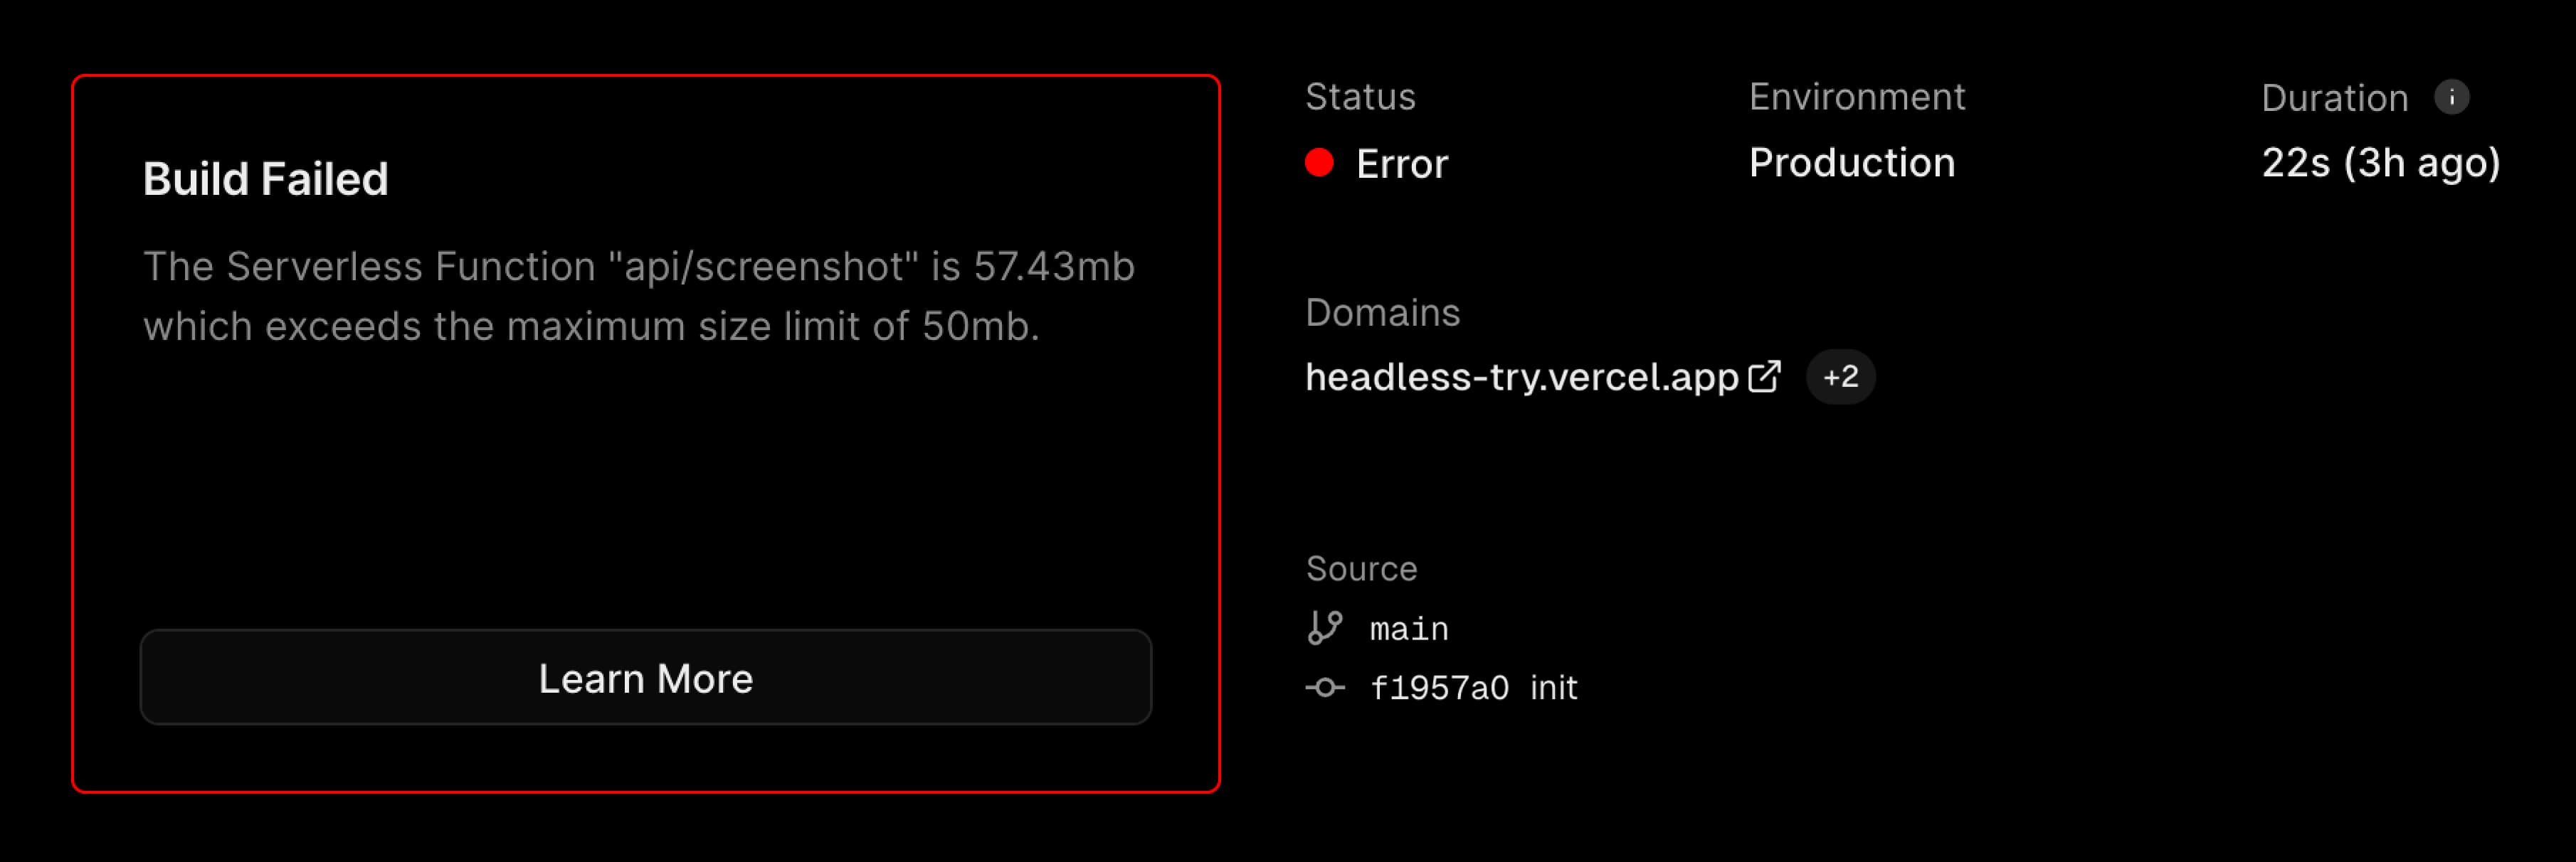
Task: Click the Duration info icon
Action: point(2451,98)
